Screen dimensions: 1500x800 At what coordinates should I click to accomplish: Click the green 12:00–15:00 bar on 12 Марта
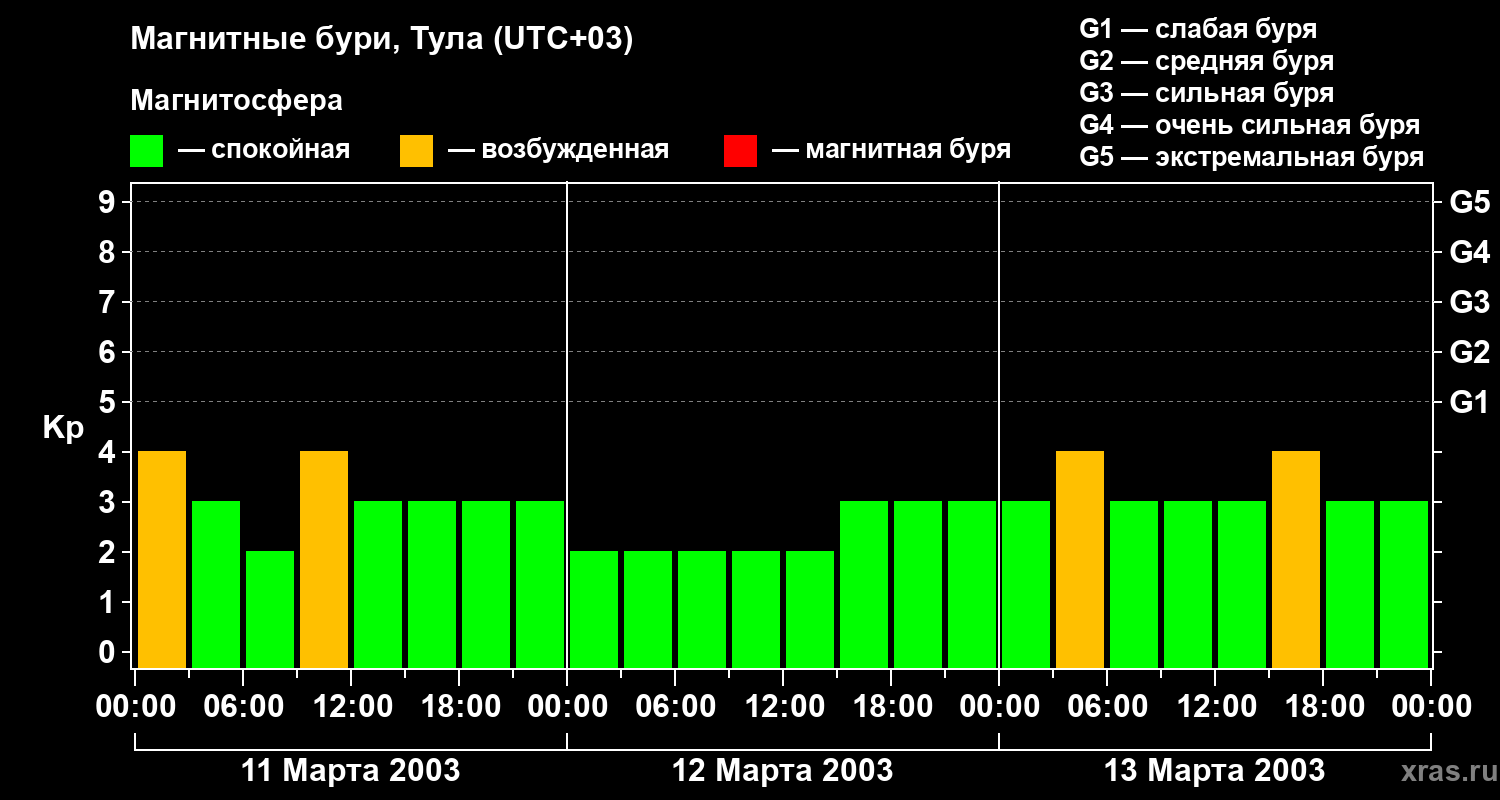(x=810, y=609)
